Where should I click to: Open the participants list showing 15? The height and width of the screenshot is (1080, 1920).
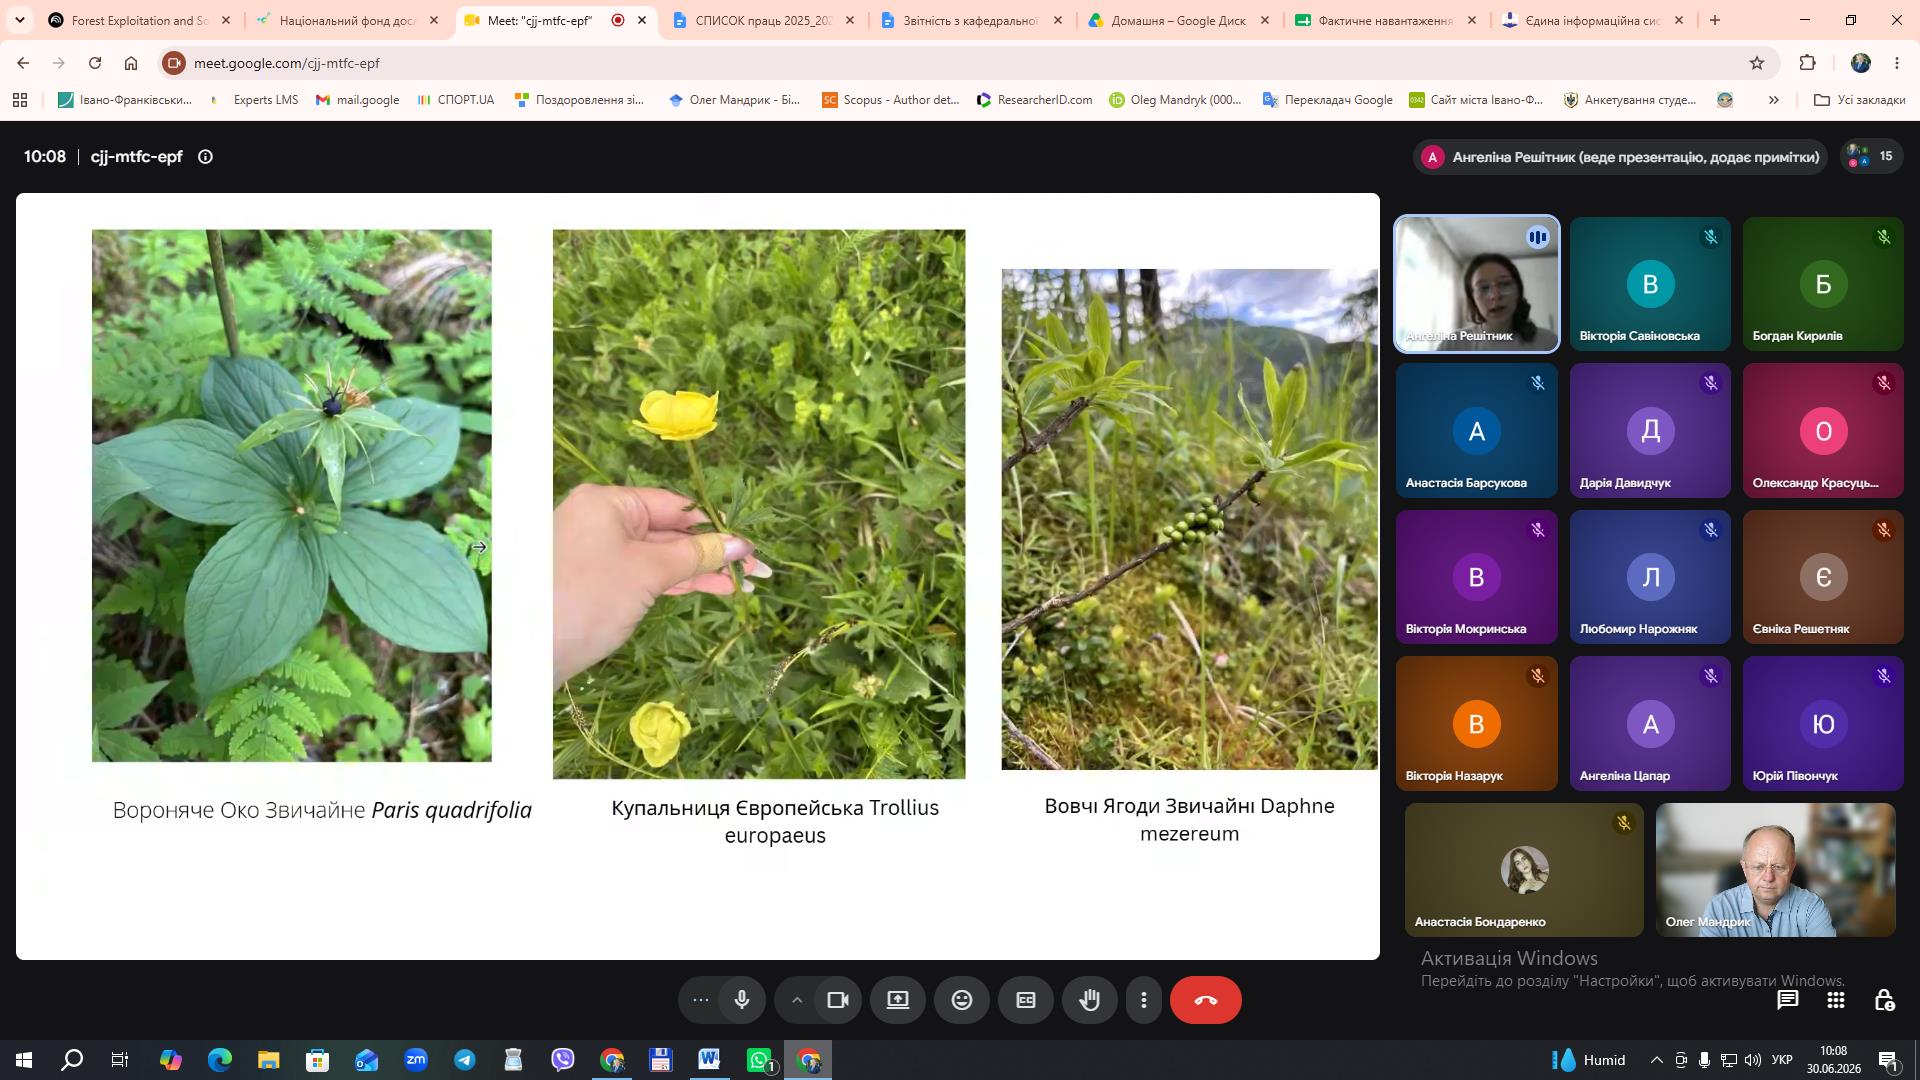(x=1871, y=157)
